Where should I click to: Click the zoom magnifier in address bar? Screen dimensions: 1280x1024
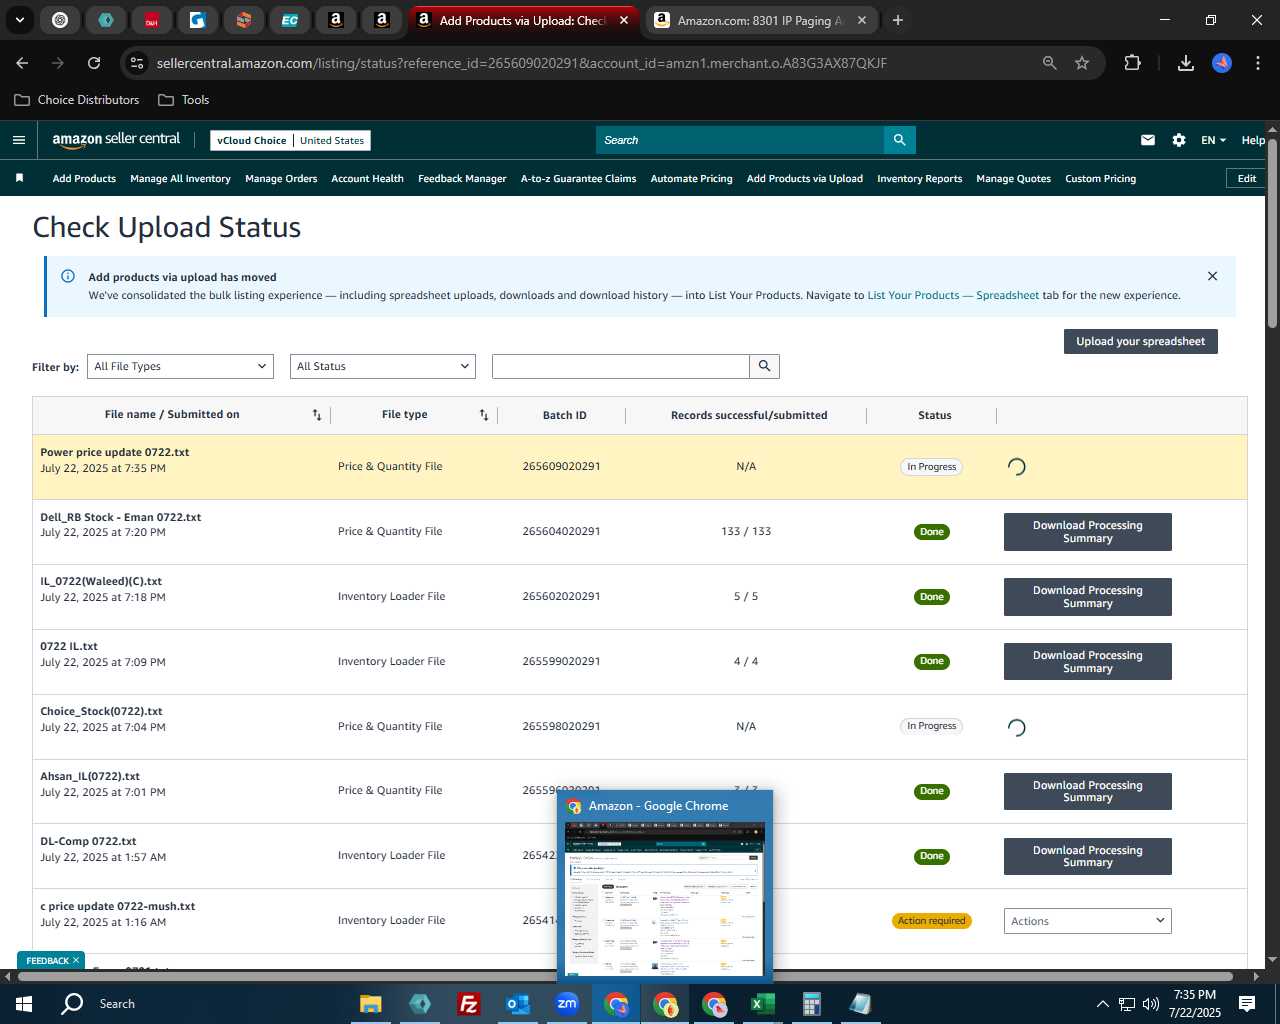click(x=1049, y=63)
